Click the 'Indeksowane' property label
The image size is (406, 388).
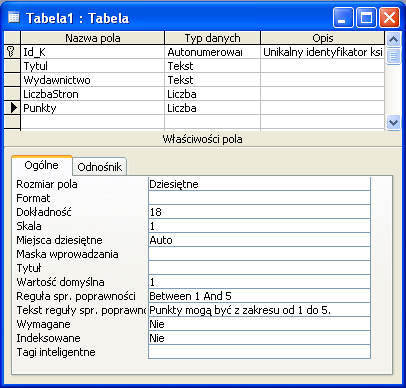pyautogui.click(x=48, y=338)
